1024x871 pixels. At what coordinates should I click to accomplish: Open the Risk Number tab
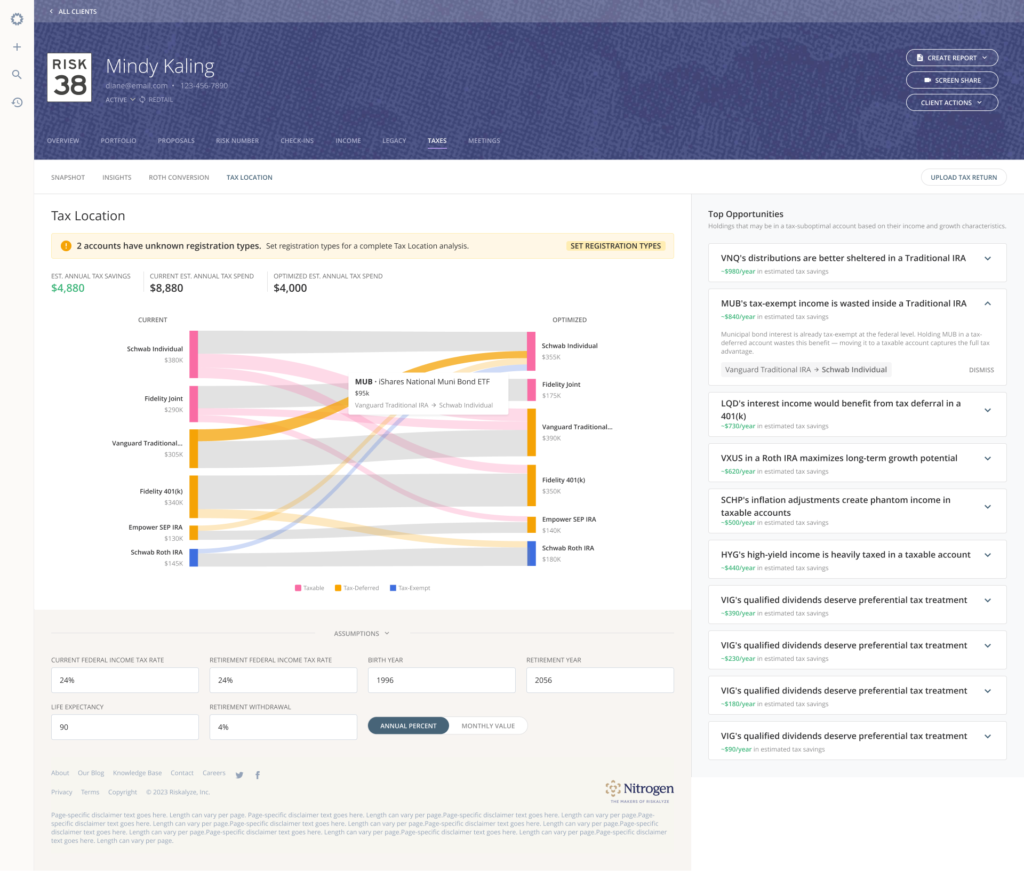(x=237, y=140)
